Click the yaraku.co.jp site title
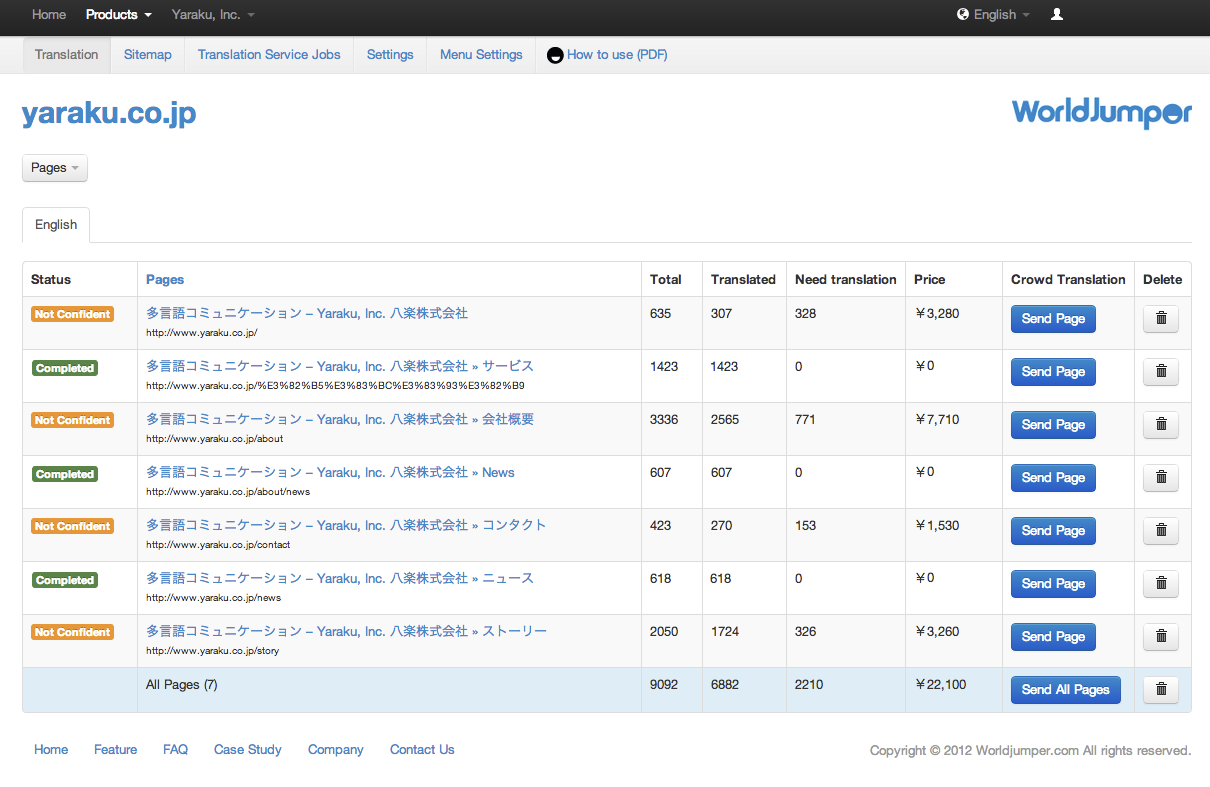 109,114
